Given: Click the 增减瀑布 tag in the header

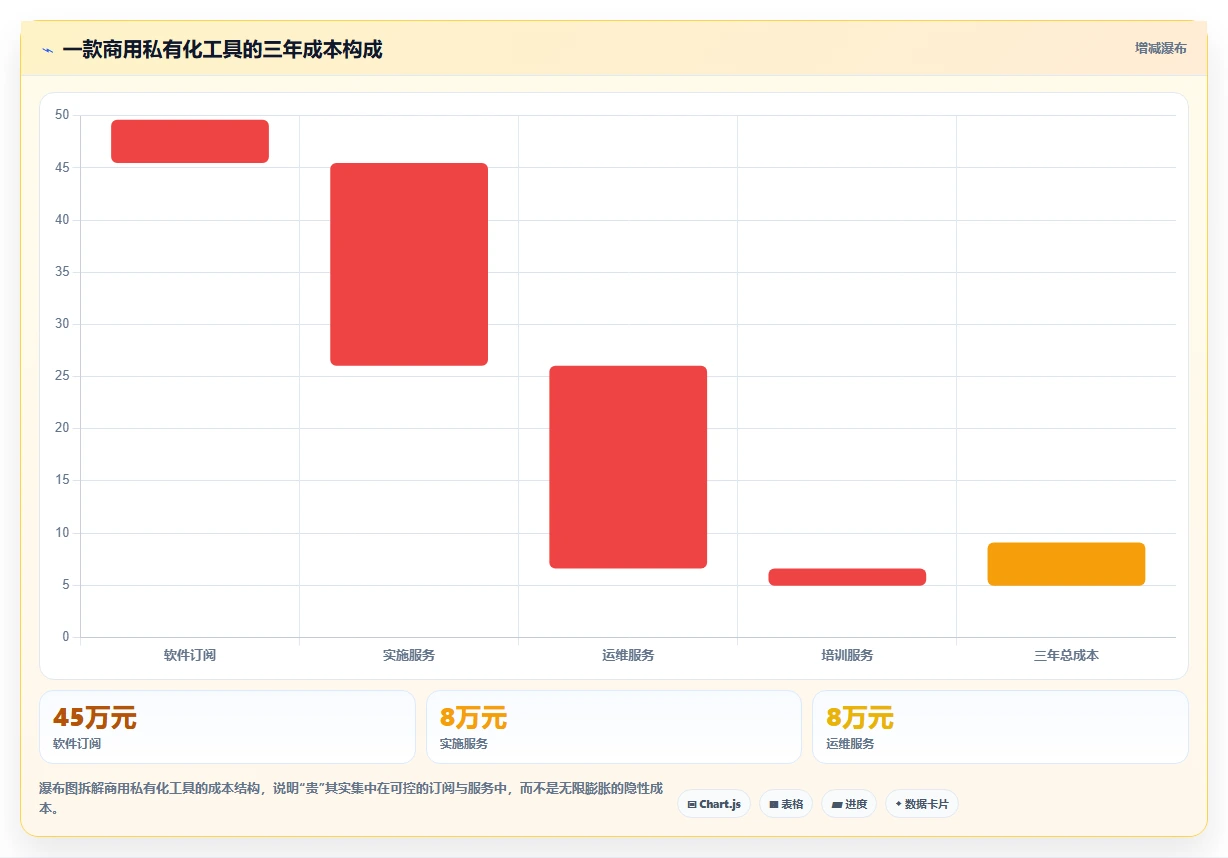Looking at the screenshot, I should click(x=1161, y=48).
